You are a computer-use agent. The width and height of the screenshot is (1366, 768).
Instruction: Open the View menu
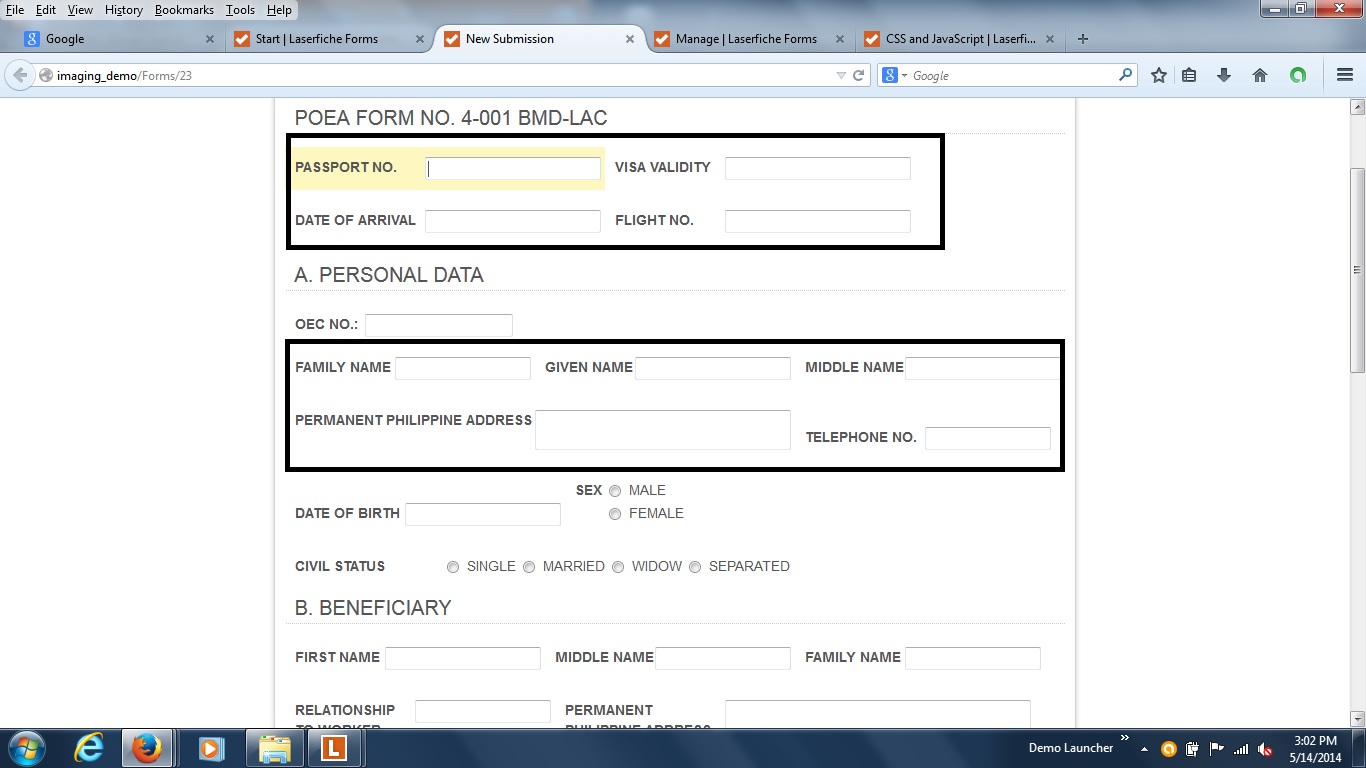(80, 10)
